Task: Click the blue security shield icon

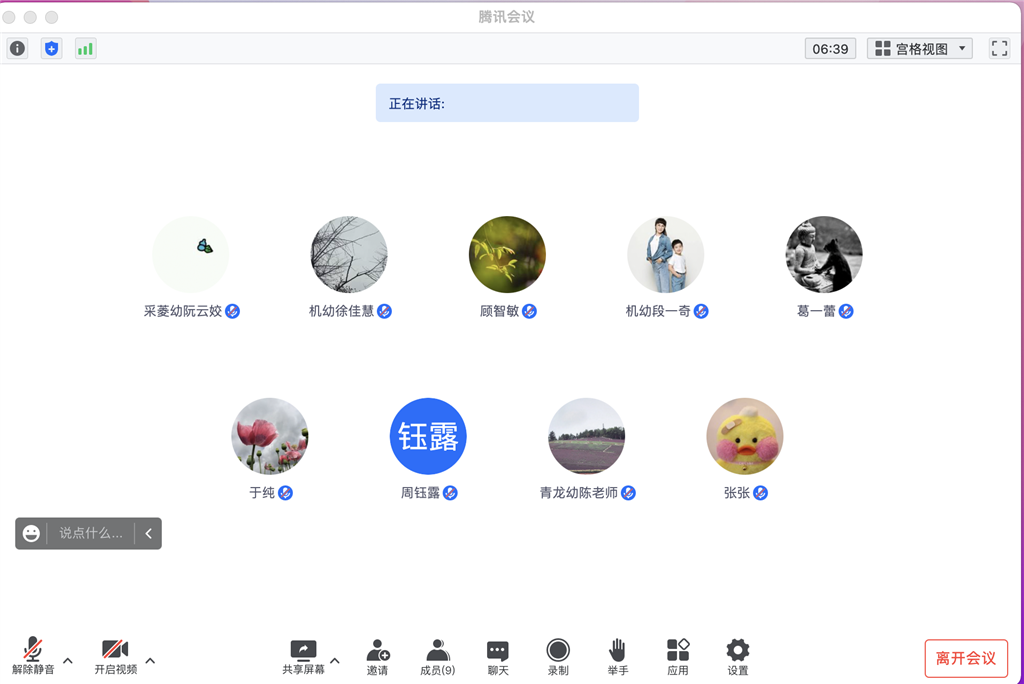Action: pyautogui.click(x=51, y=48)
